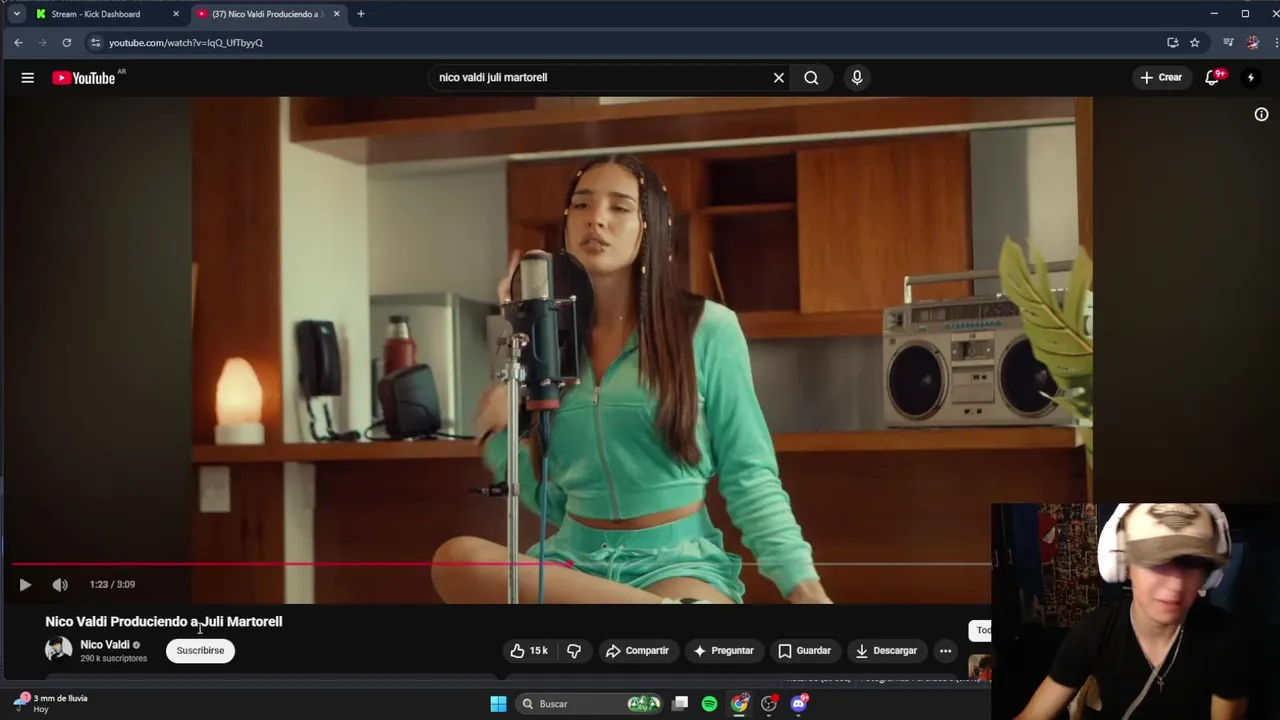View site information icon in address bar
This screenshot has height=720, width=1280.
click(x=95, y=43)
